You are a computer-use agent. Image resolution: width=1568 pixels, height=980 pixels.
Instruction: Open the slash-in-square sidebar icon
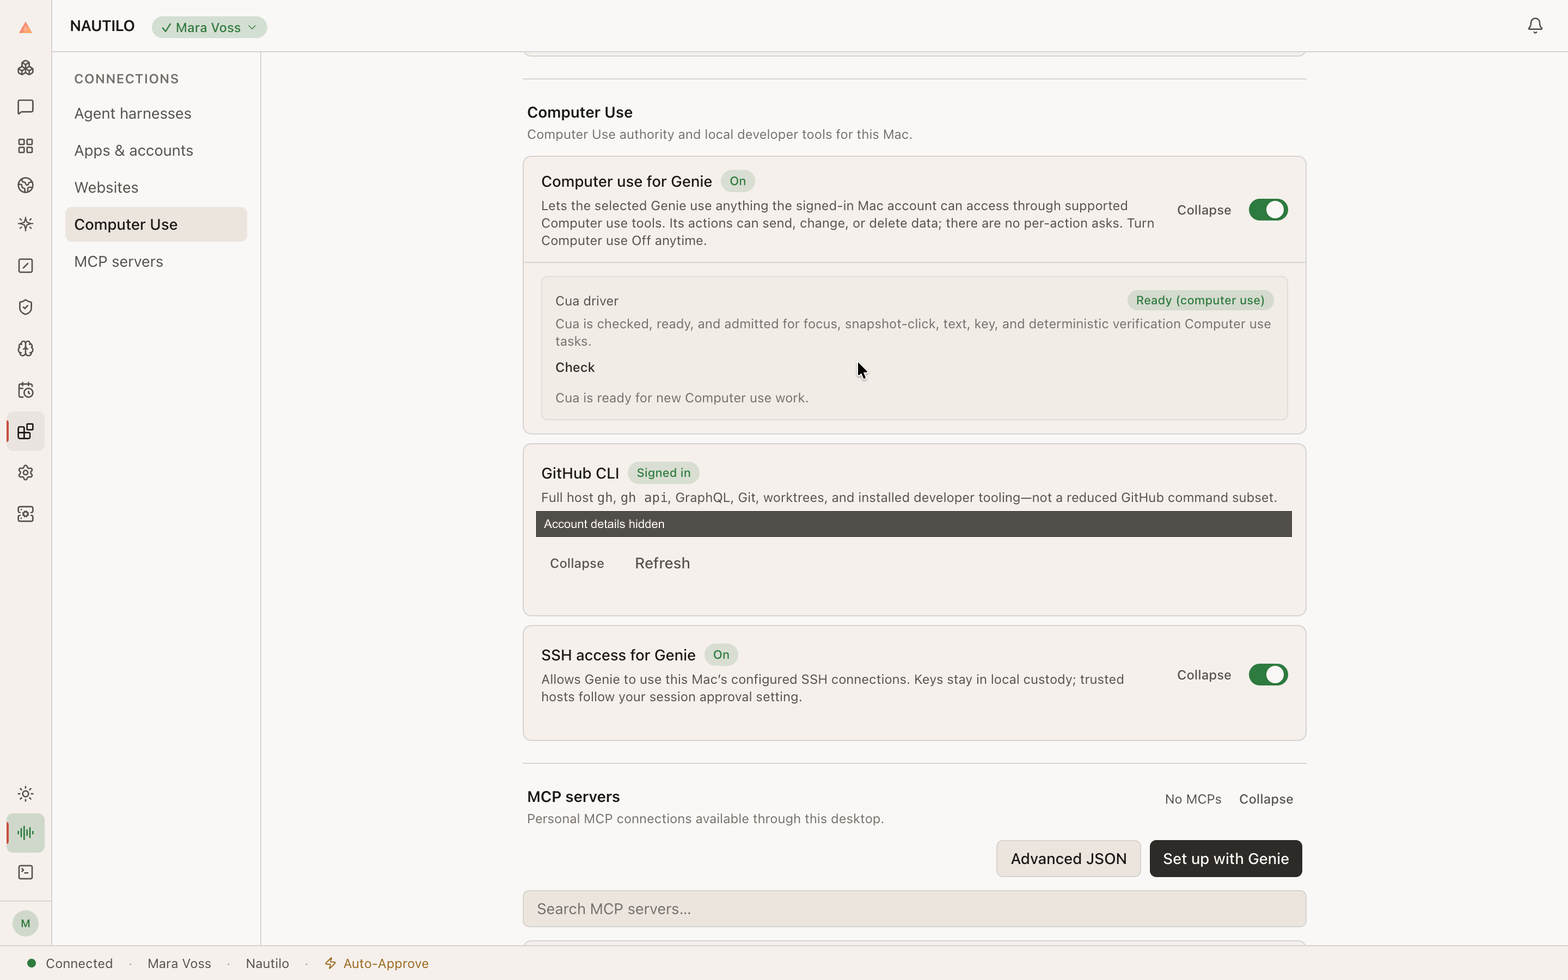[x=26, y=266]
